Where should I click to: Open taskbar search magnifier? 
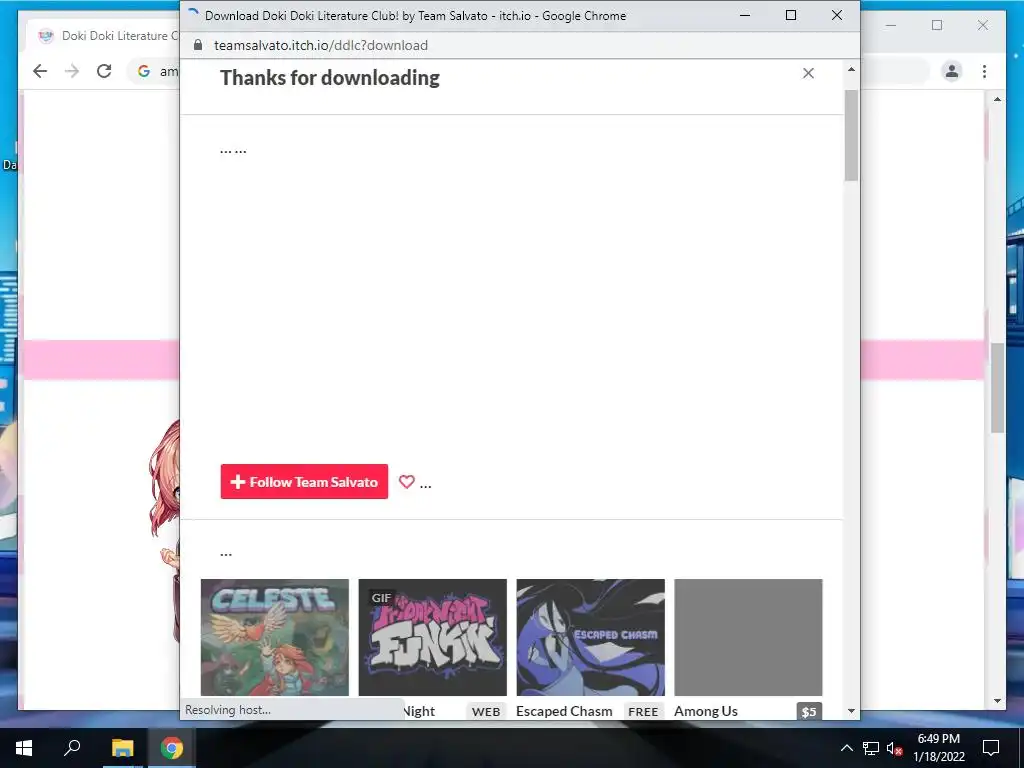tap(72, 748)
